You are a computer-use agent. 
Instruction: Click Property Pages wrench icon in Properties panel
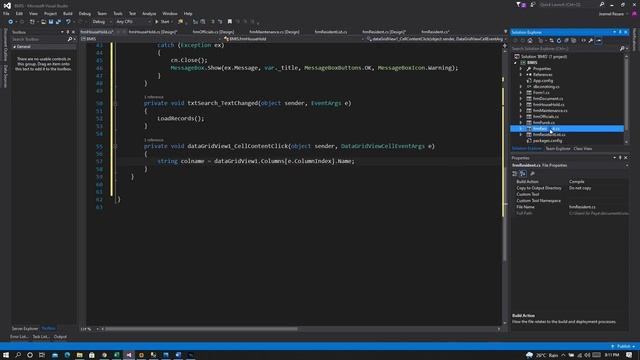532,173
